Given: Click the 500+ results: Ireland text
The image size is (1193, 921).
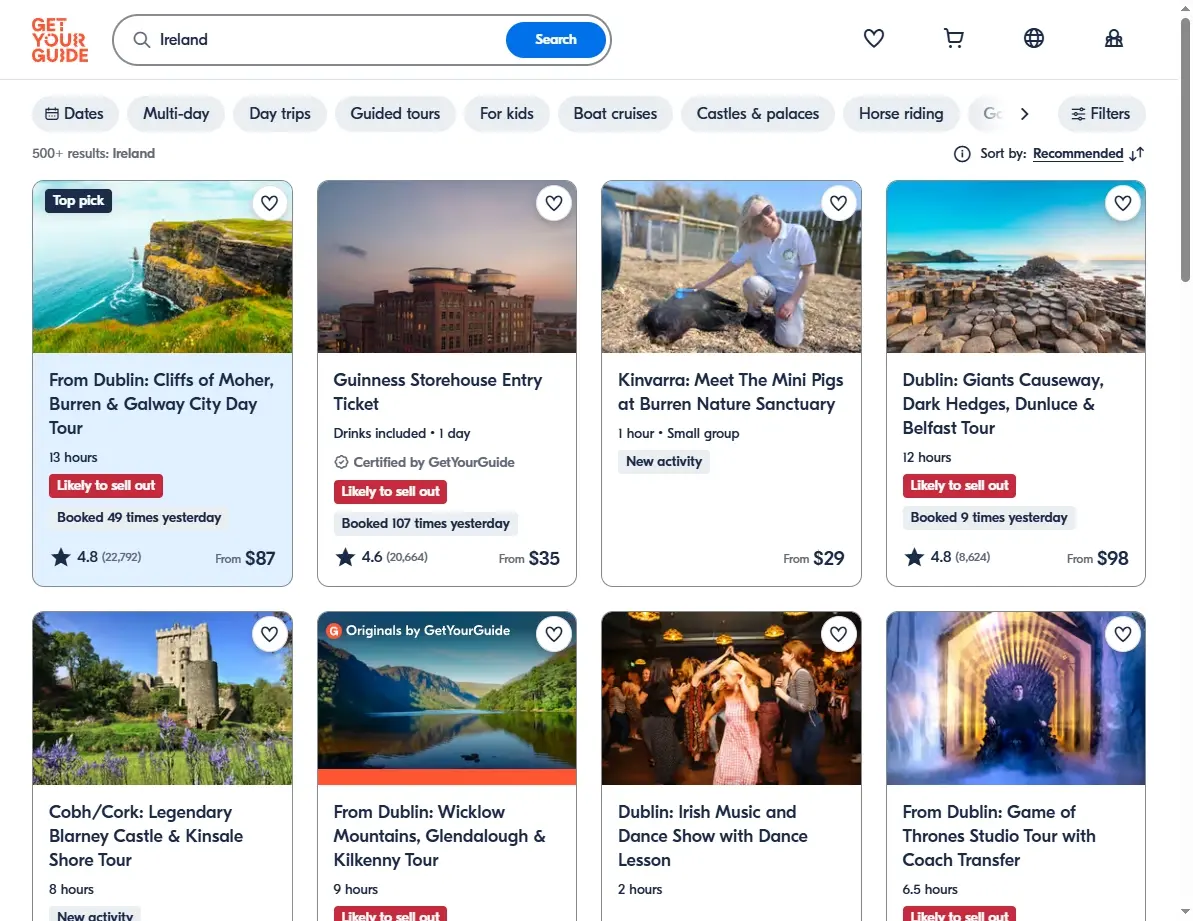Looking at the screenshot, I should coord(94,154).
